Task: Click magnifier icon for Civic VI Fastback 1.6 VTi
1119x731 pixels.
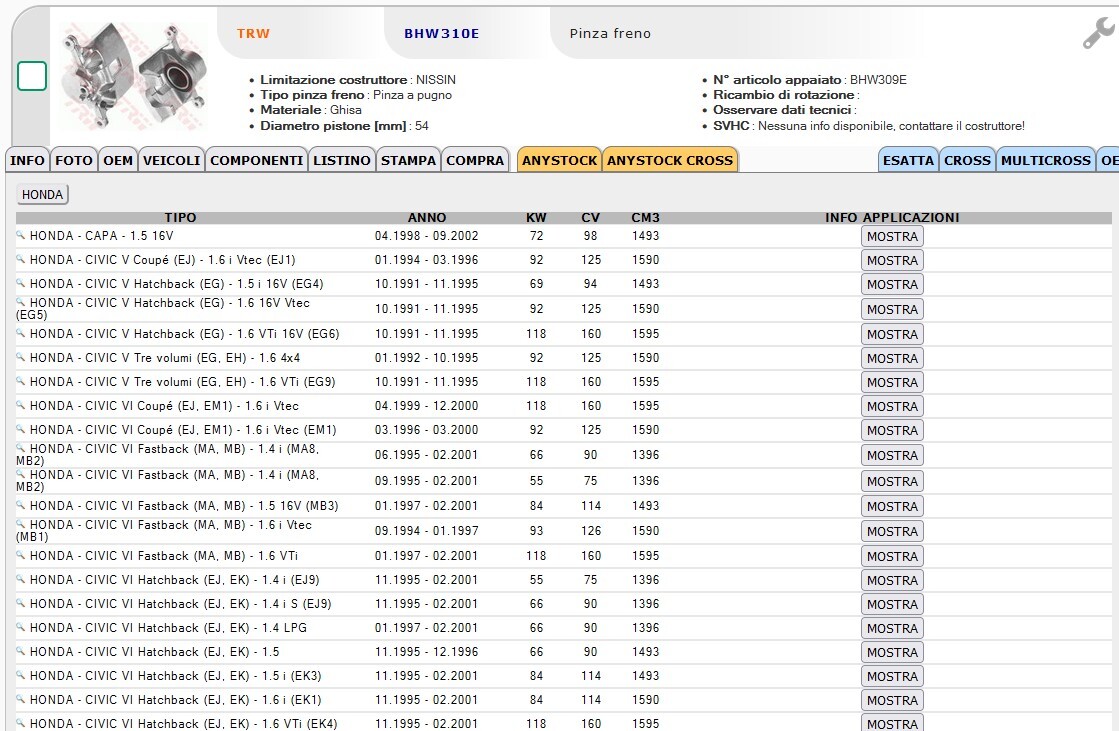Action: (x=21, y=554)
